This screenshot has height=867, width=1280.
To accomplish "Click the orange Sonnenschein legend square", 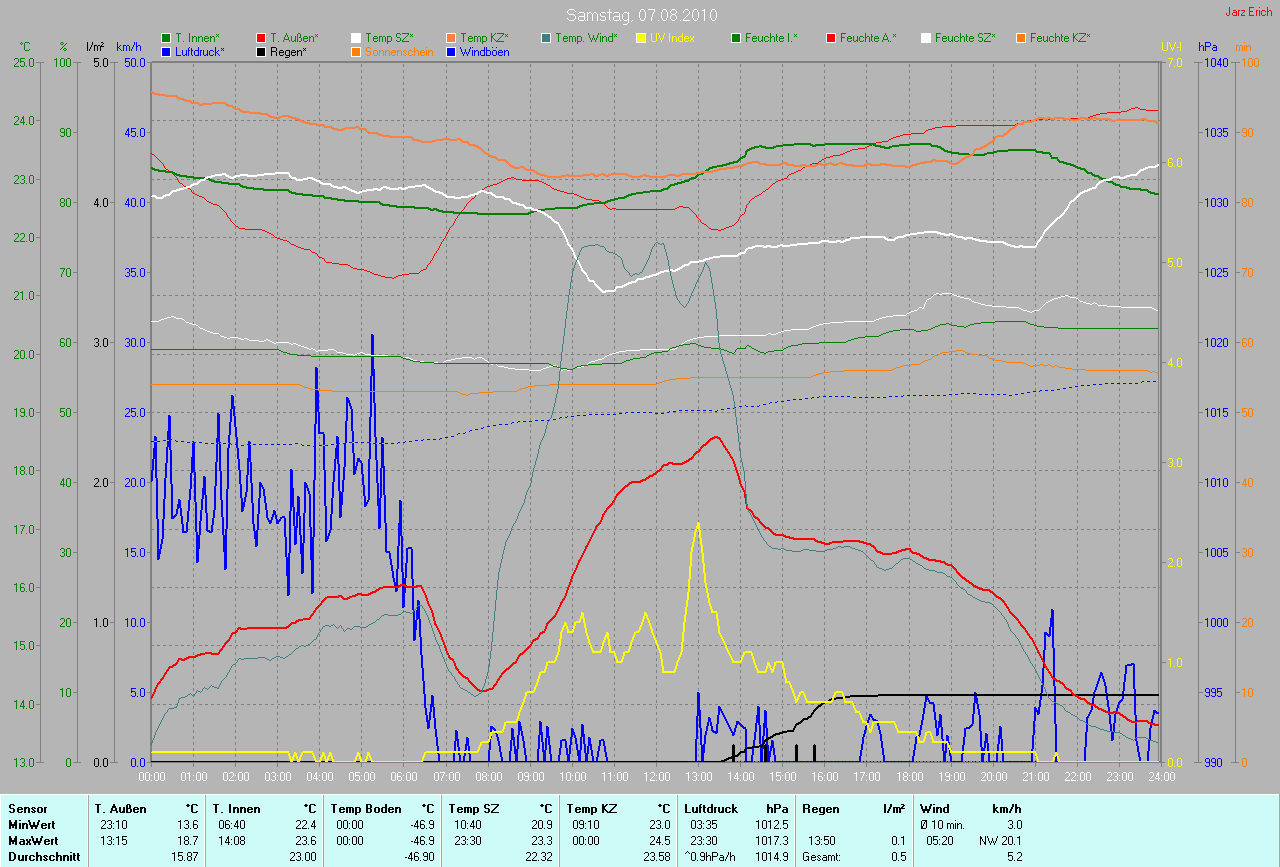I will pyautogui.click(x=356, y=51).
